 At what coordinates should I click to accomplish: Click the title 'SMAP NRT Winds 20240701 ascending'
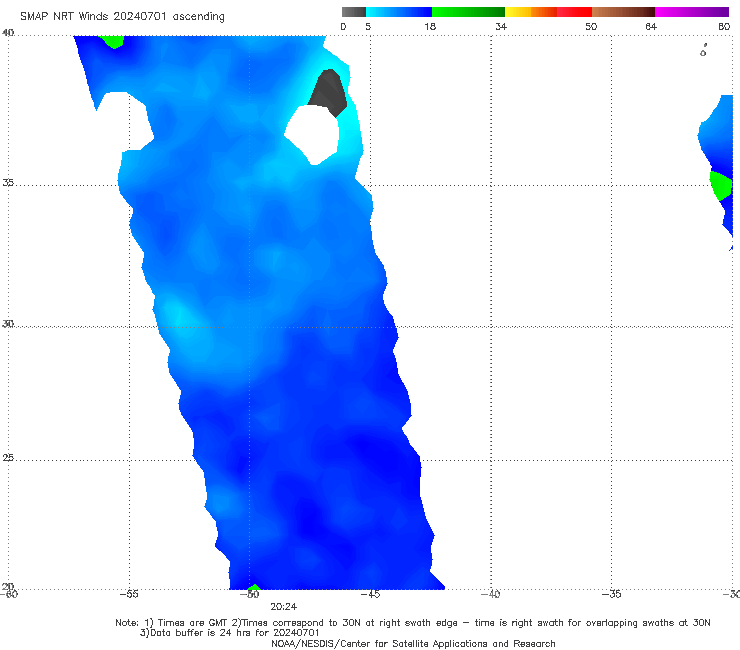coord(122,16)
